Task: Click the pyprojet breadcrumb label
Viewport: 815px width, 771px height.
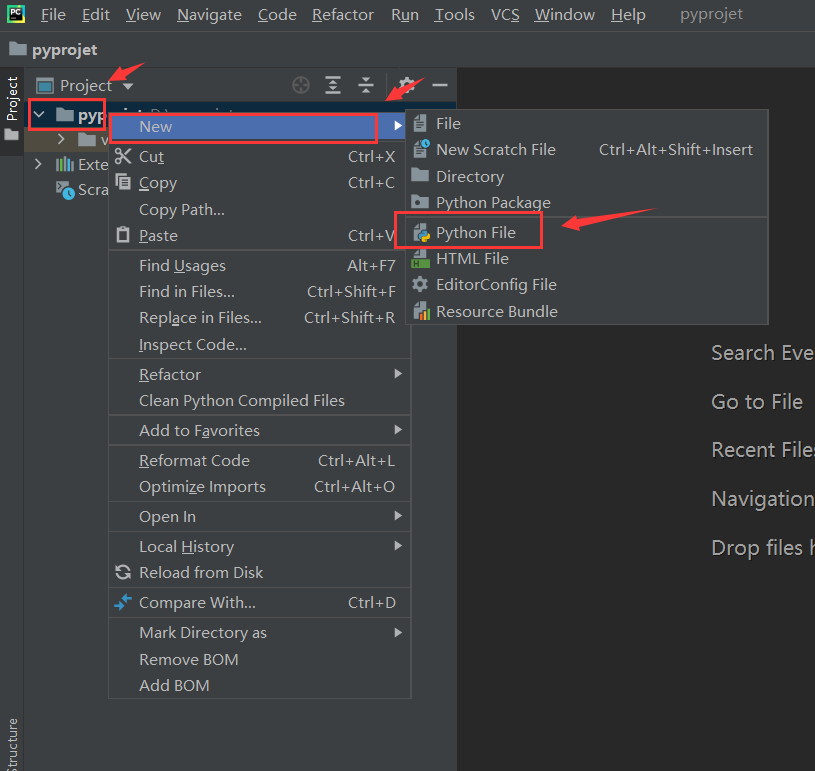Action: pos(64,50)
